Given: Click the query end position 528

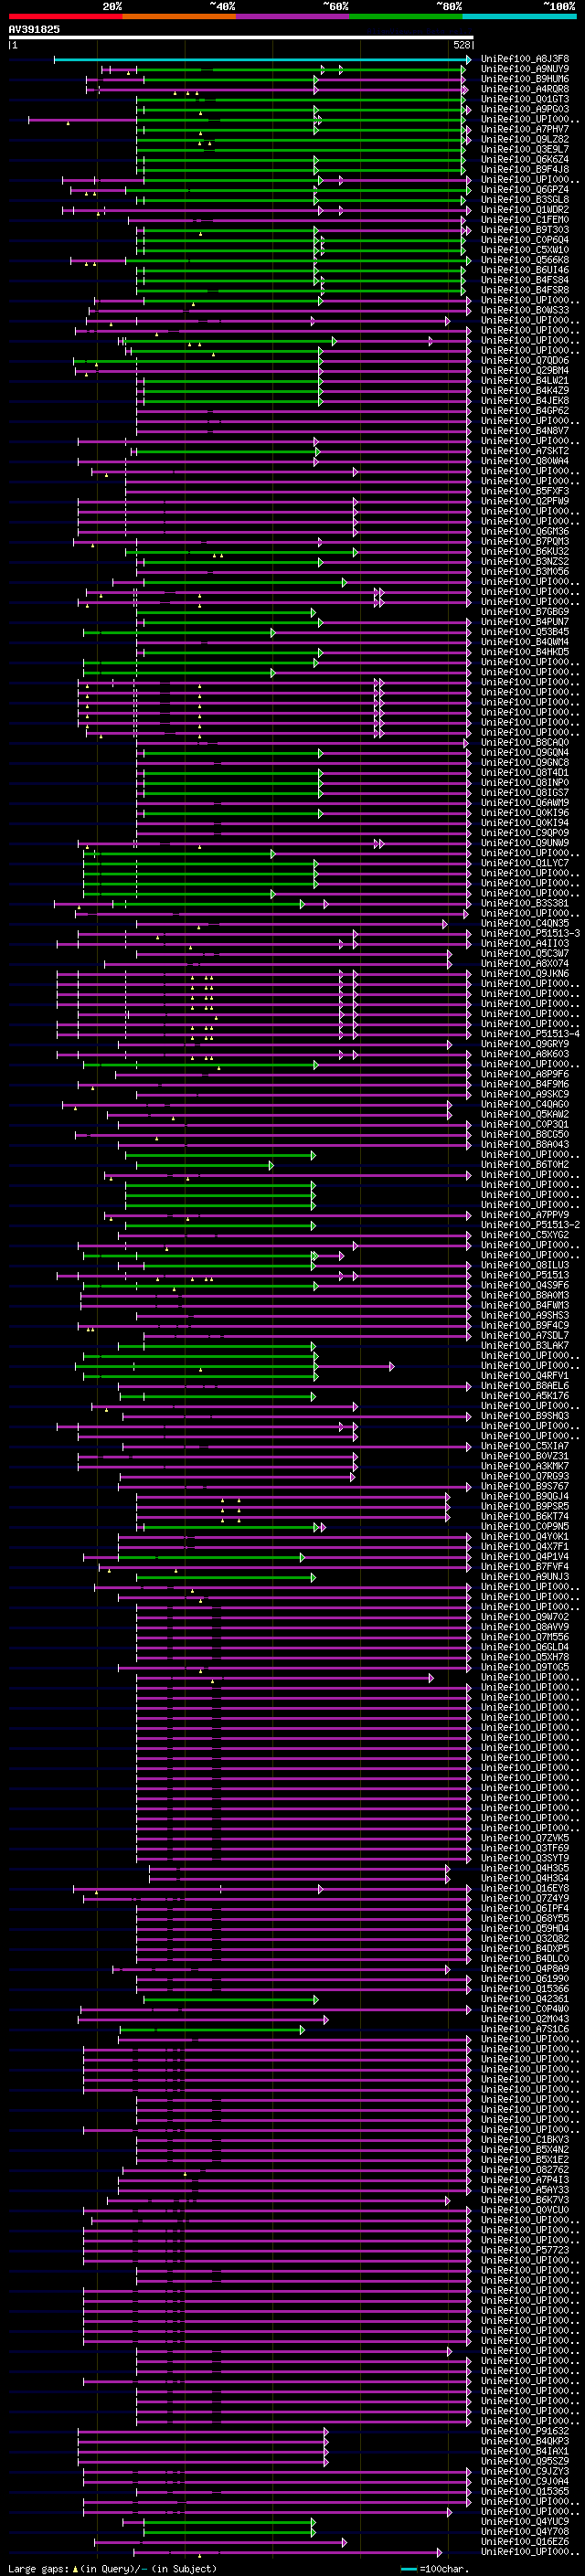Looking at the screenshot, I should [x=462, y=45].
